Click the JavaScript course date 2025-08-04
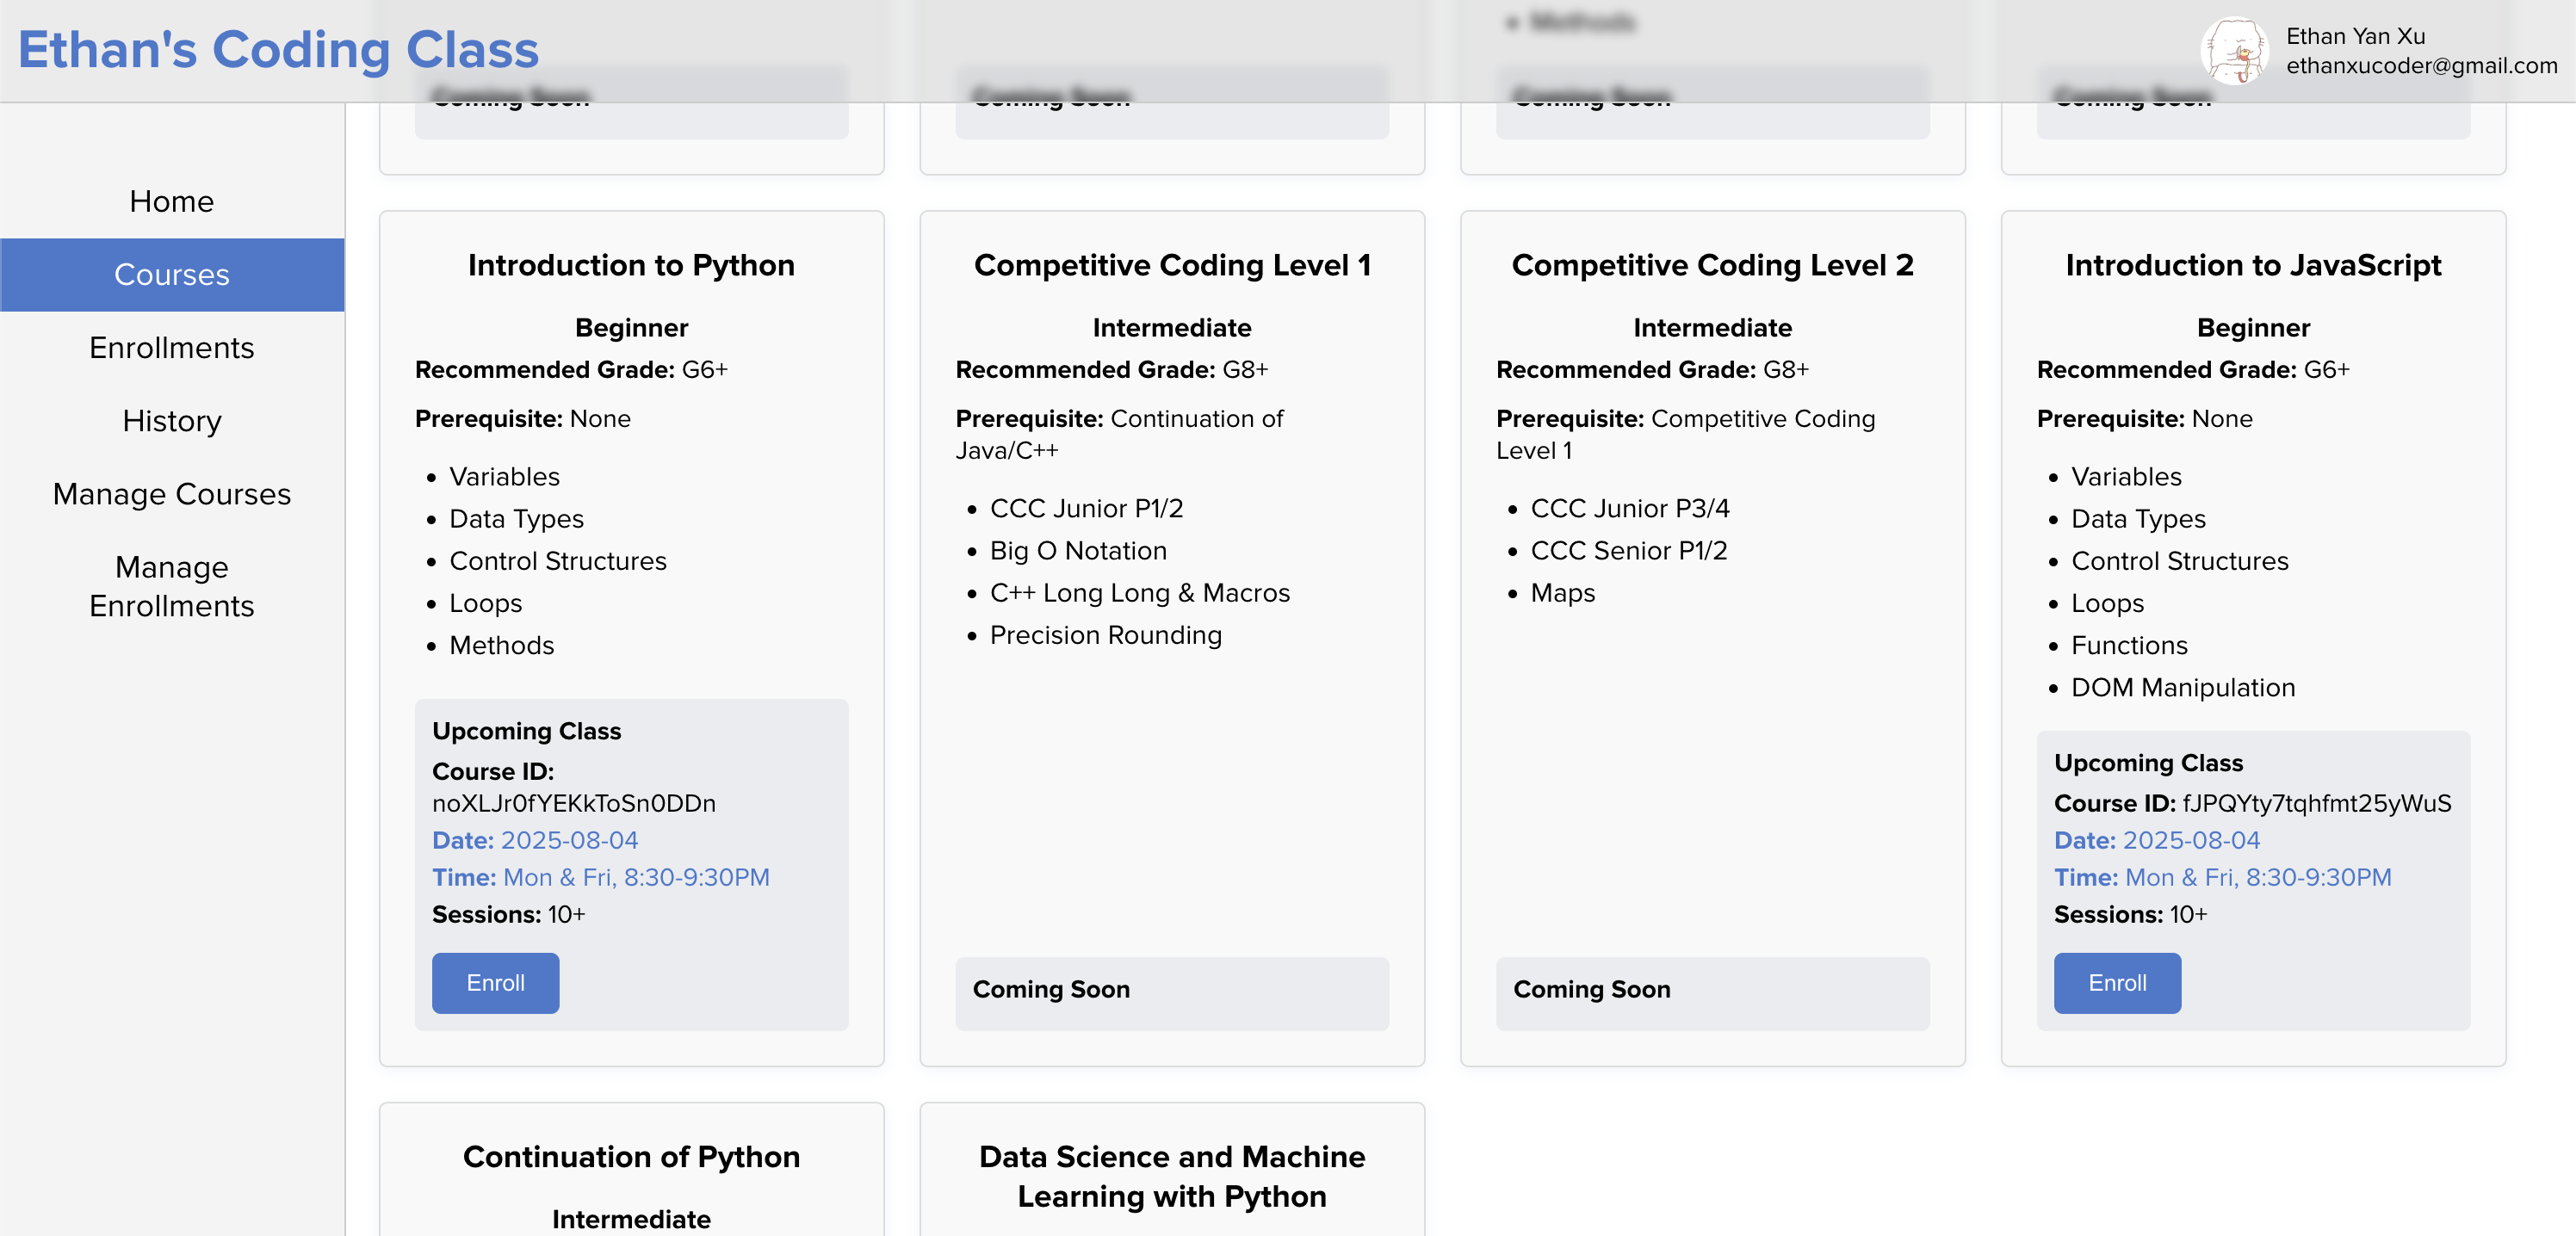Screen dimensions: 2576x1236 pyautogui.click(x=2156, y=840)
